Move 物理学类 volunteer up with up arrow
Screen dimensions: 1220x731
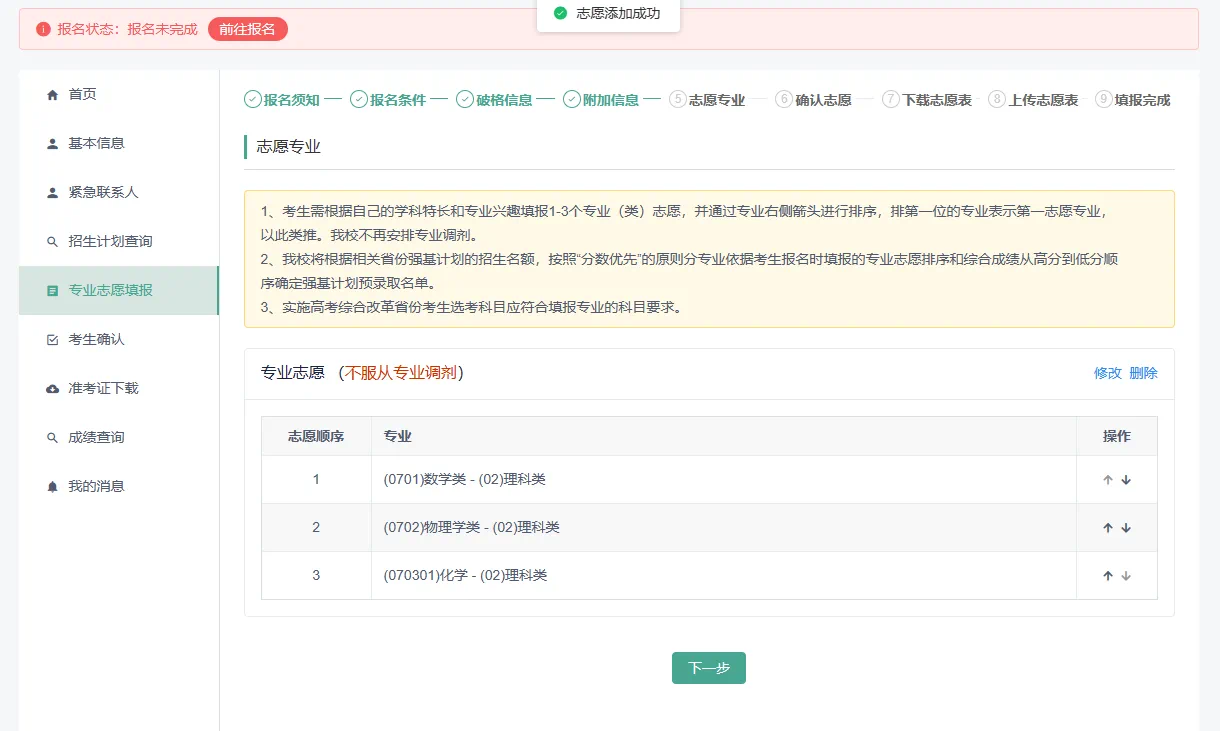[1107, 527]
